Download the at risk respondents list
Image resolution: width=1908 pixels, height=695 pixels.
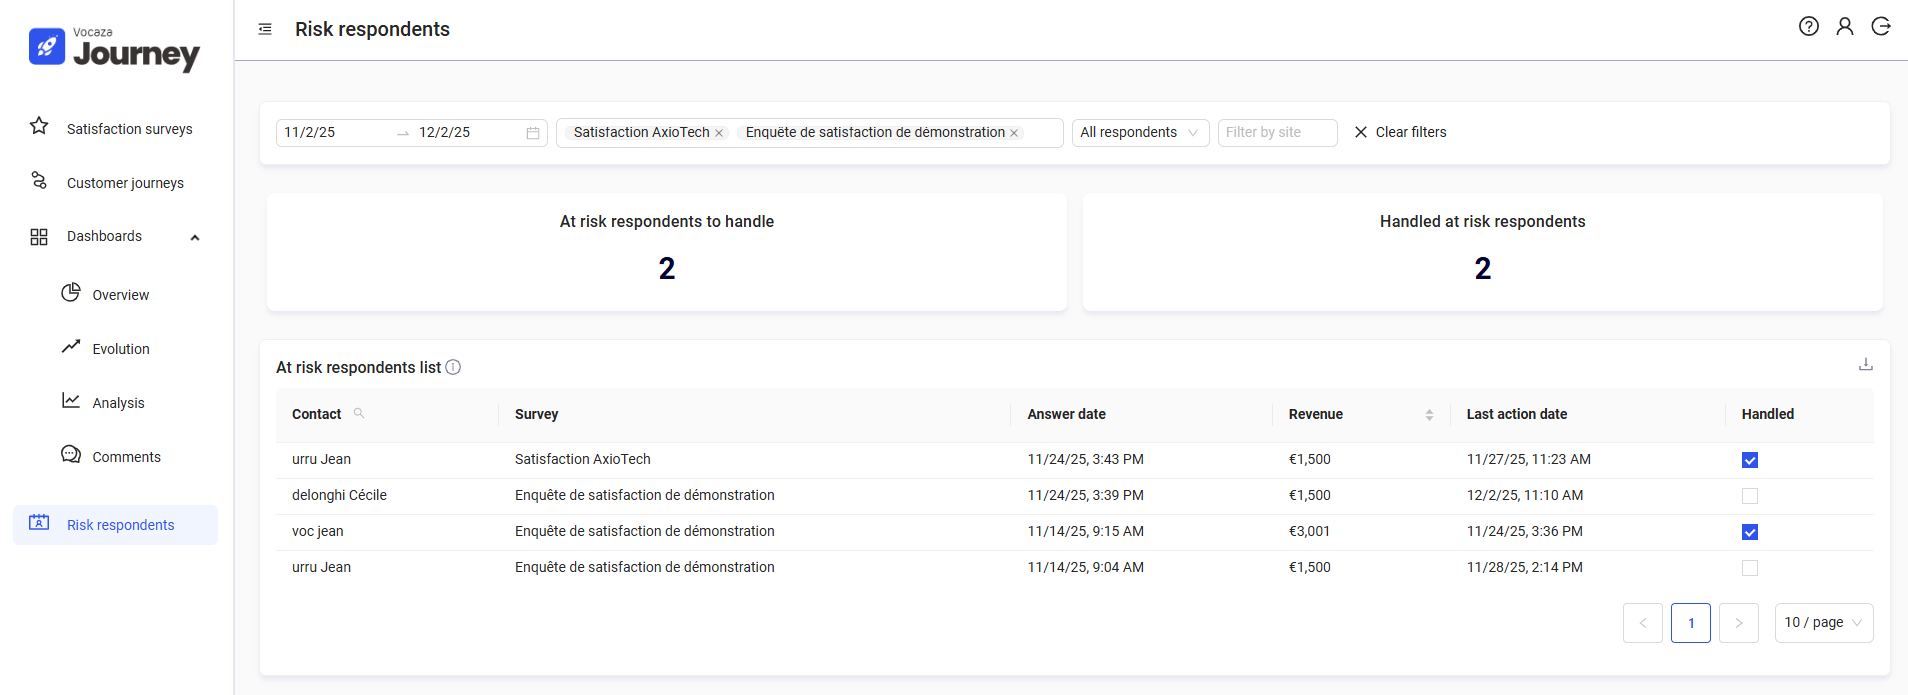(1865, 365)
